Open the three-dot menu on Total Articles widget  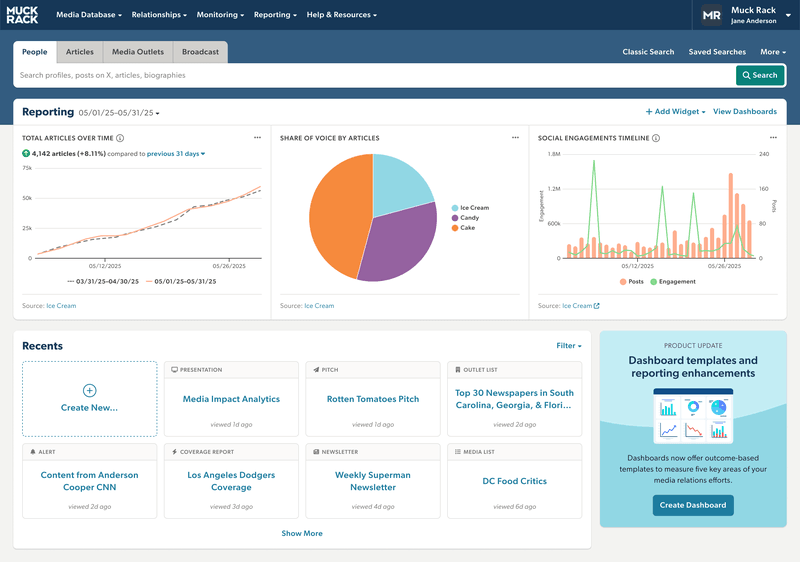tap(257, 138)
